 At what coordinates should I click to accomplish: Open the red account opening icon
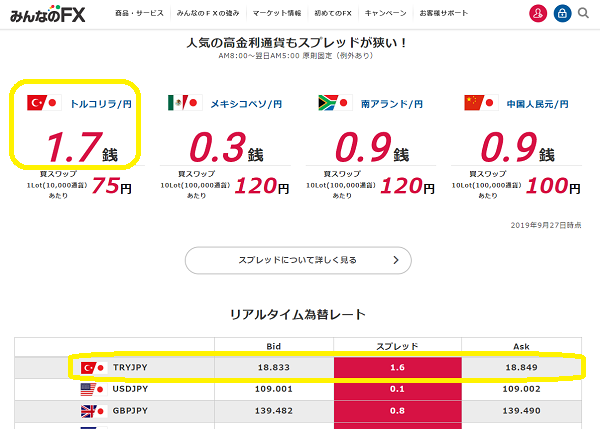pyautogui.click(x=538, y=13)
